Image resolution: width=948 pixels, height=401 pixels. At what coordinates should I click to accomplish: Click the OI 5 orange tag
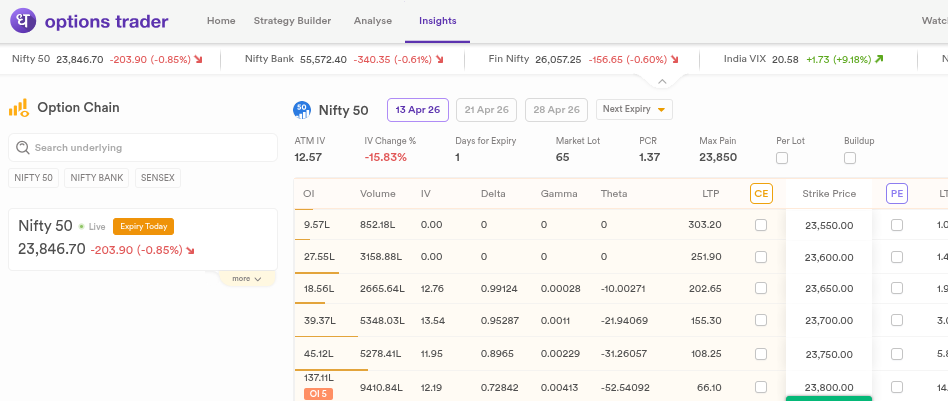318,394
